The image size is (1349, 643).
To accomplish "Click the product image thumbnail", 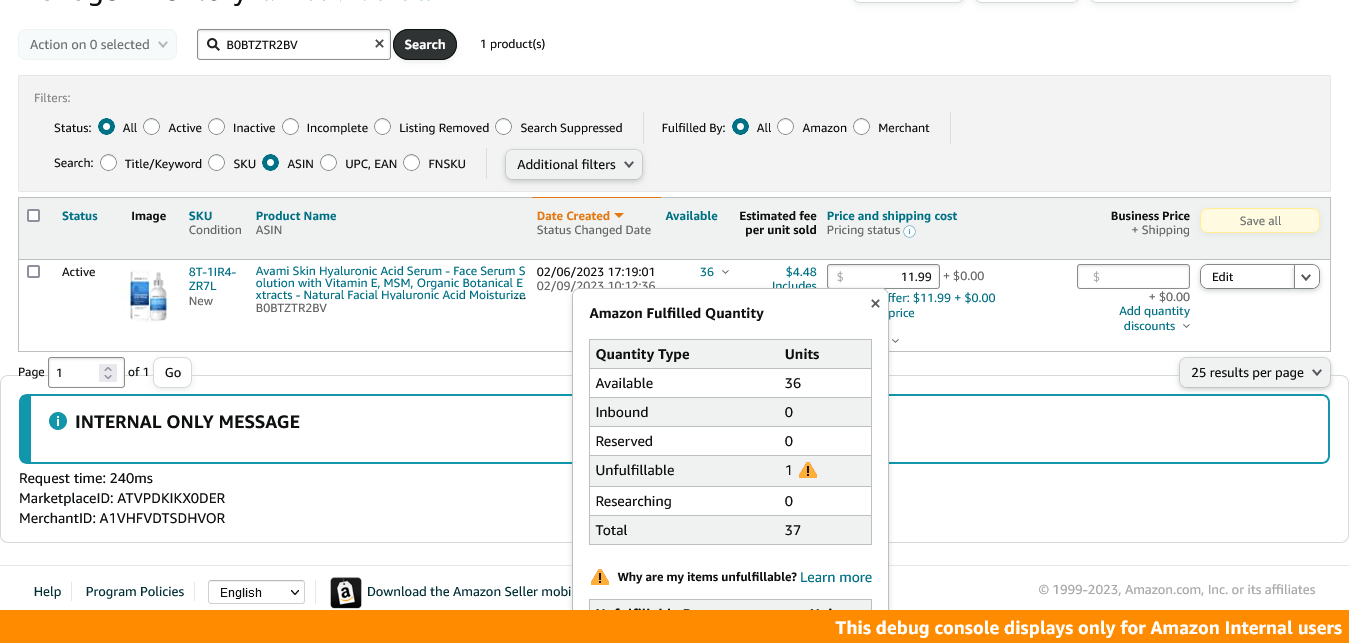I will (x=149, y=295).
